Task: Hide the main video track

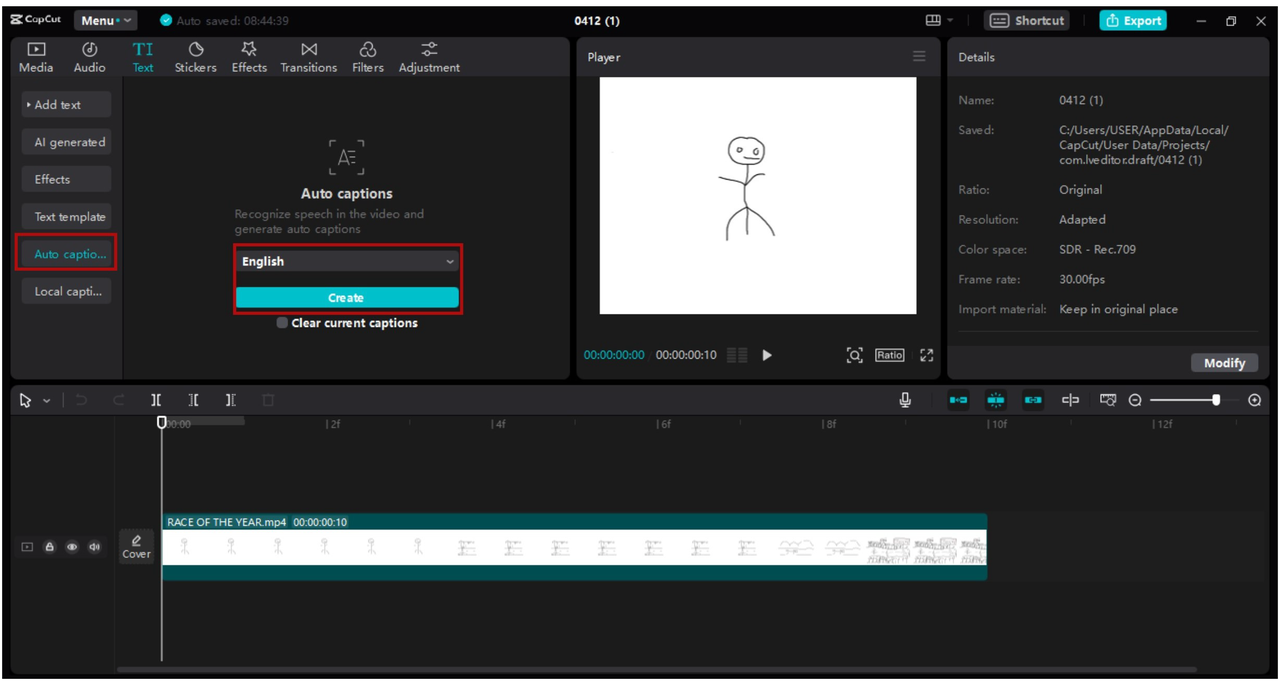Action: point(72,547)
